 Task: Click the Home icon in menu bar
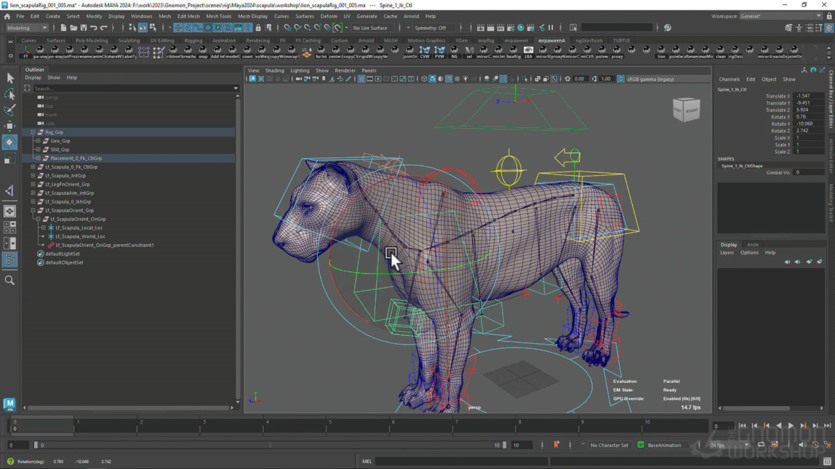point(7,17)
